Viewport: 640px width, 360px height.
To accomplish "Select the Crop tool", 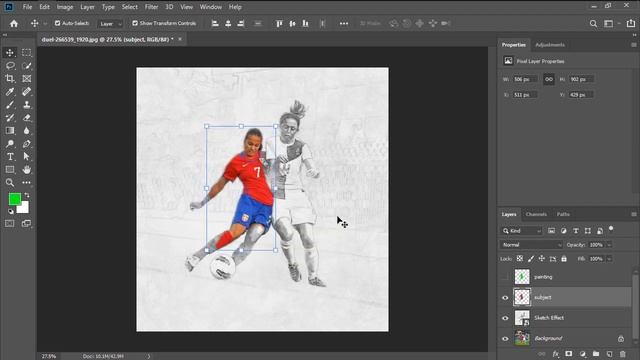I will tap(10, 78).
